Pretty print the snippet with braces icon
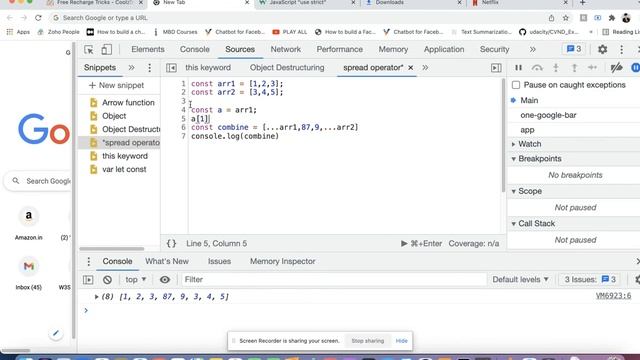Screen dimensions: 640x360 point(171,244)
